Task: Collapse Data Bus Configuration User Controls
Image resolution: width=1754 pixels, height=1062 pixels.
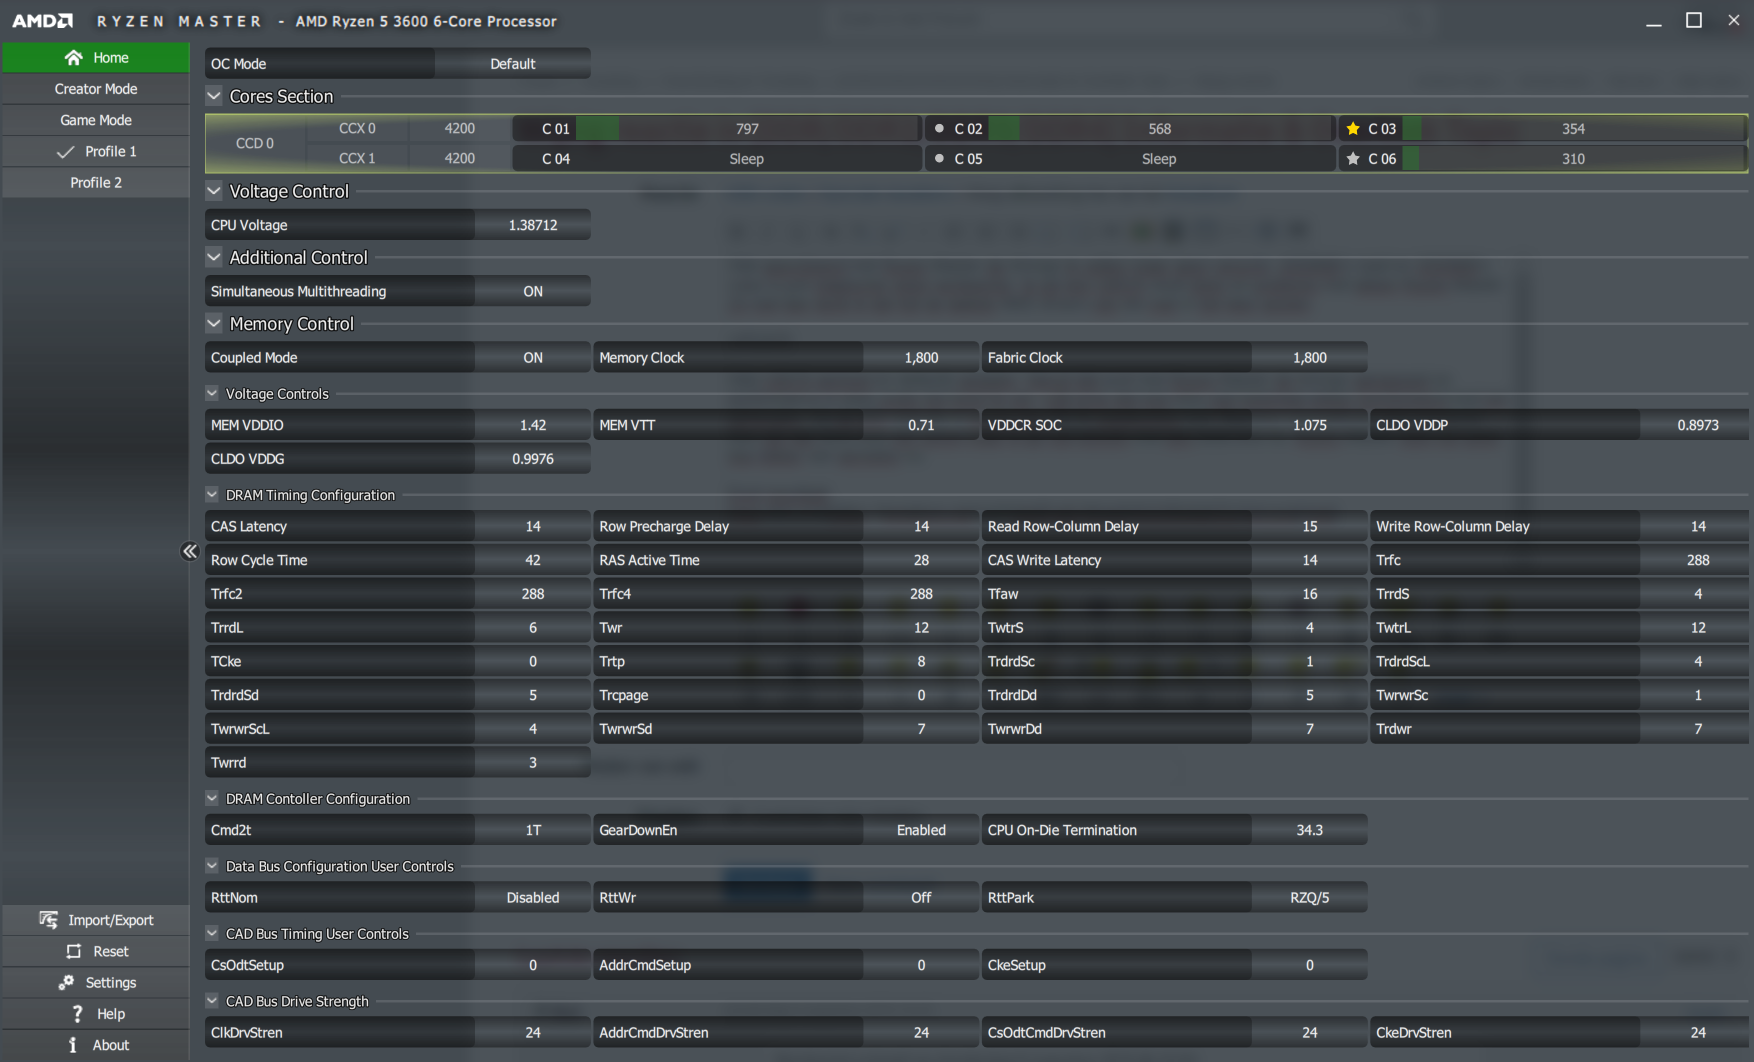Action: tap(212, 866)
